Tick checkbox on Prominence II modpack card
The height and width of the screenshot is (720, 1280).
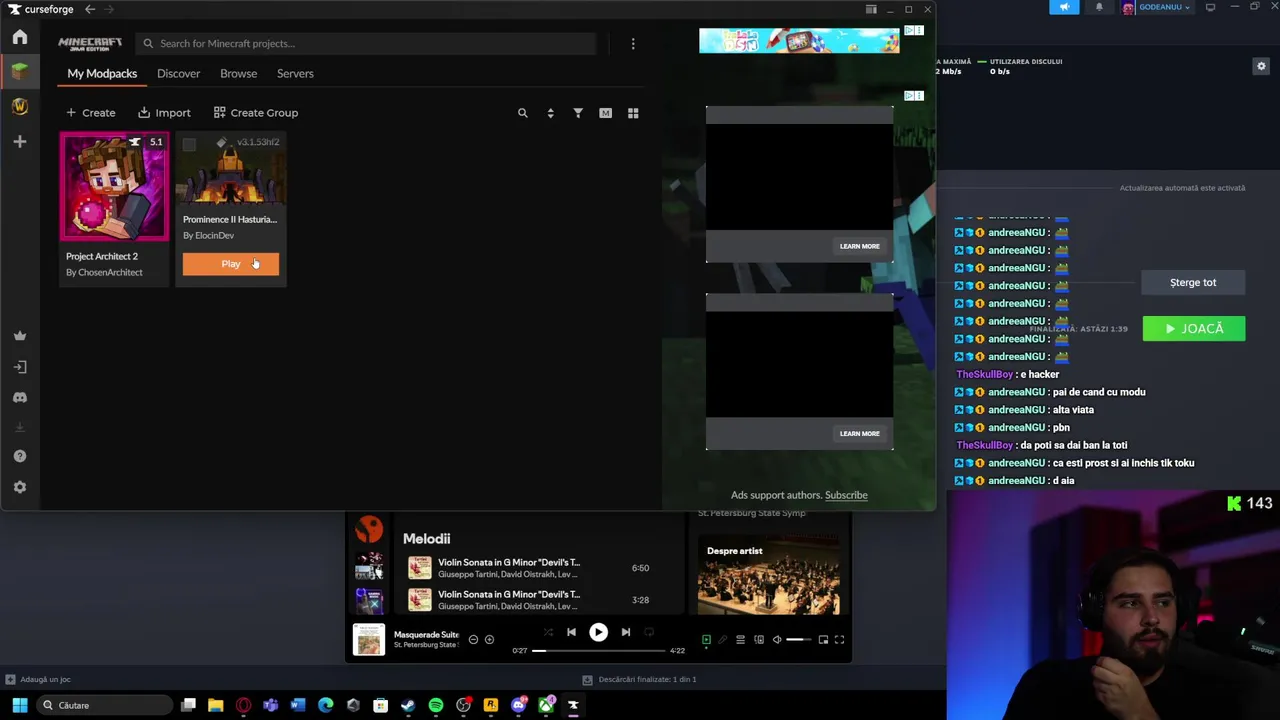click(x=189, y=144)
